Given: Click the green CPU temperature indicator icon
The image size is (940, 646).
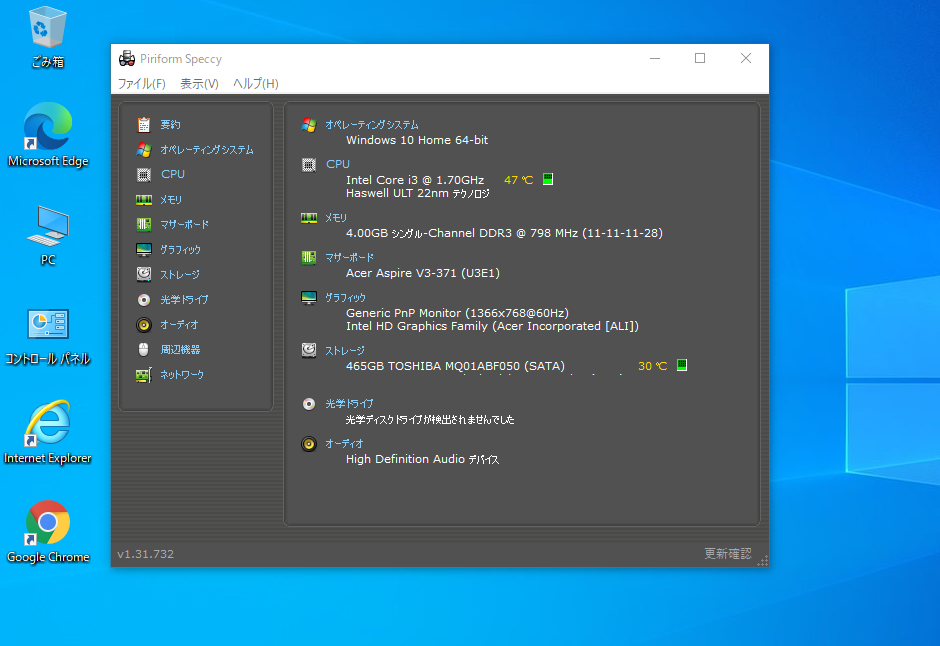Looking at the screenshot, I should coord(548,179).
